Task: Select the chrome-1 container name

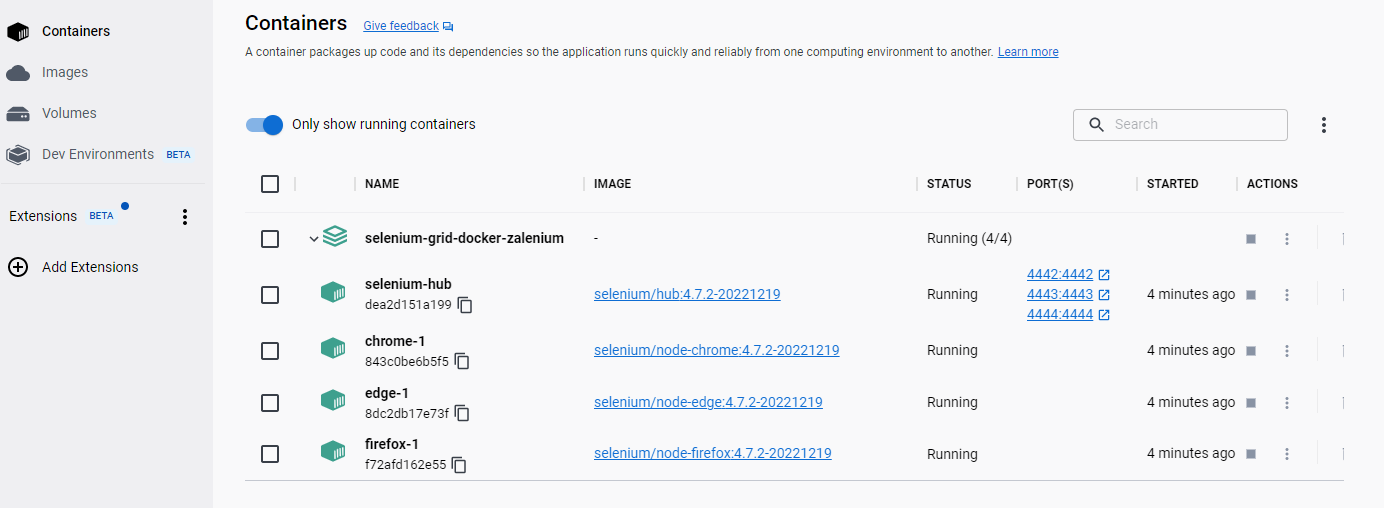Action: point(395,341)
